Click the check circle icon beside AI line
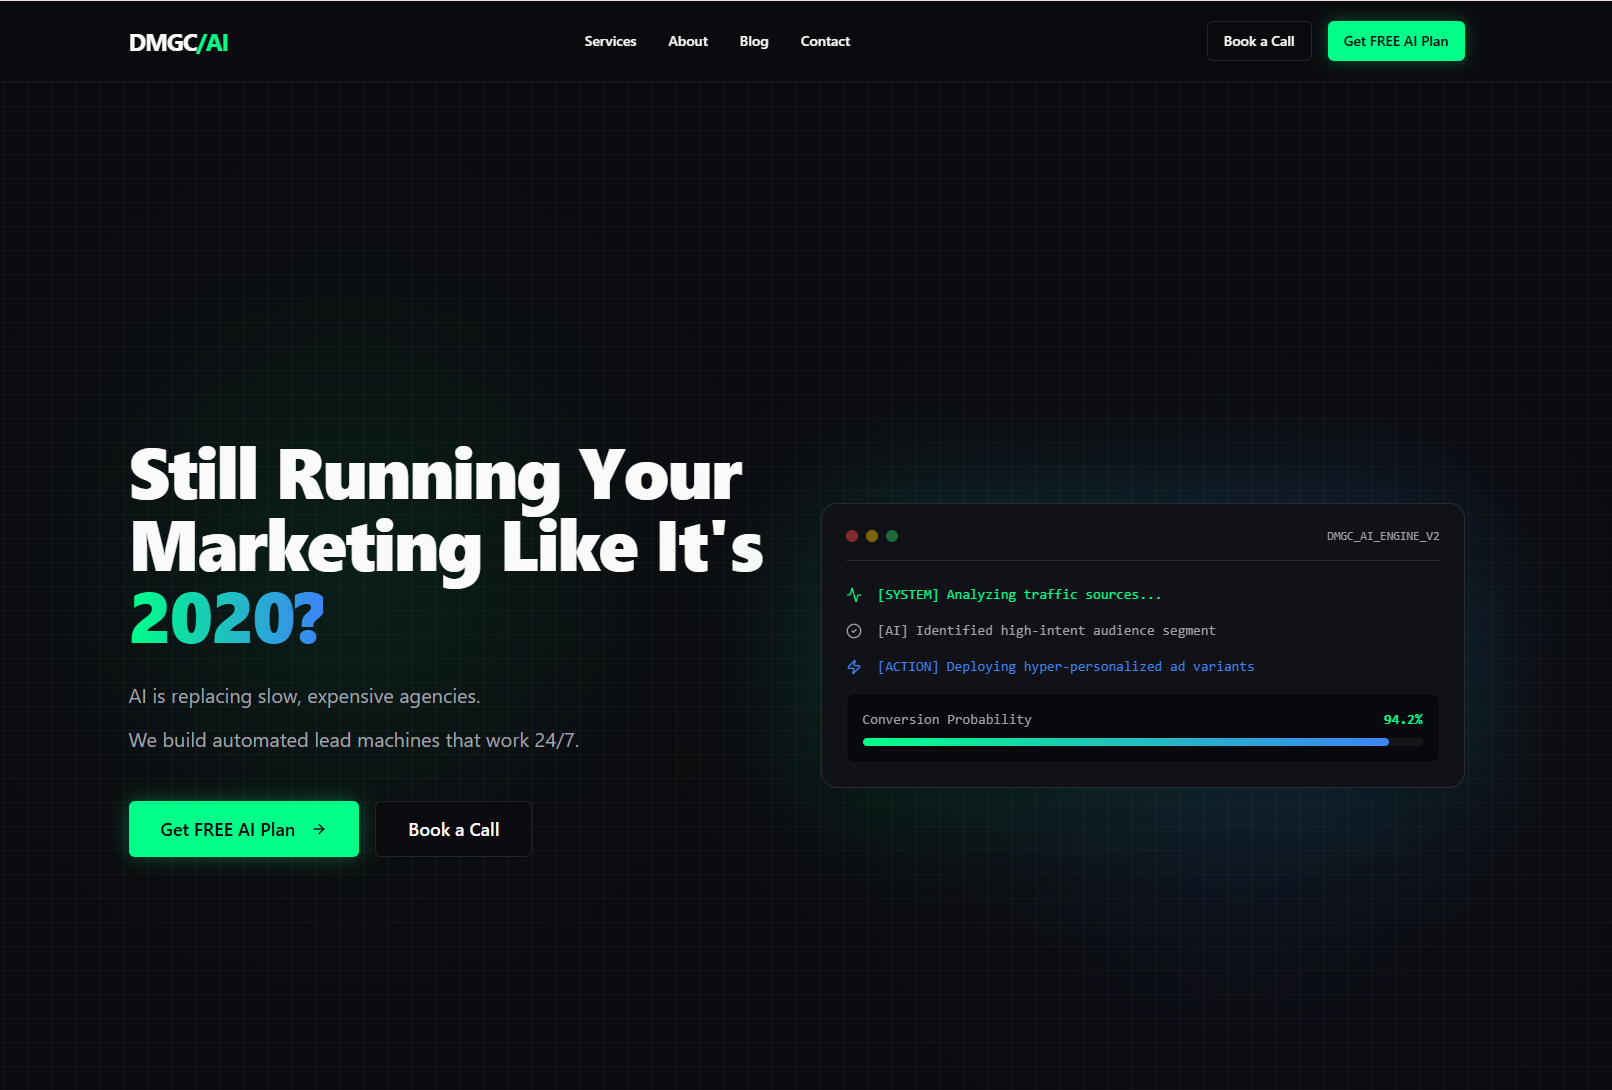 coord(854,631)
